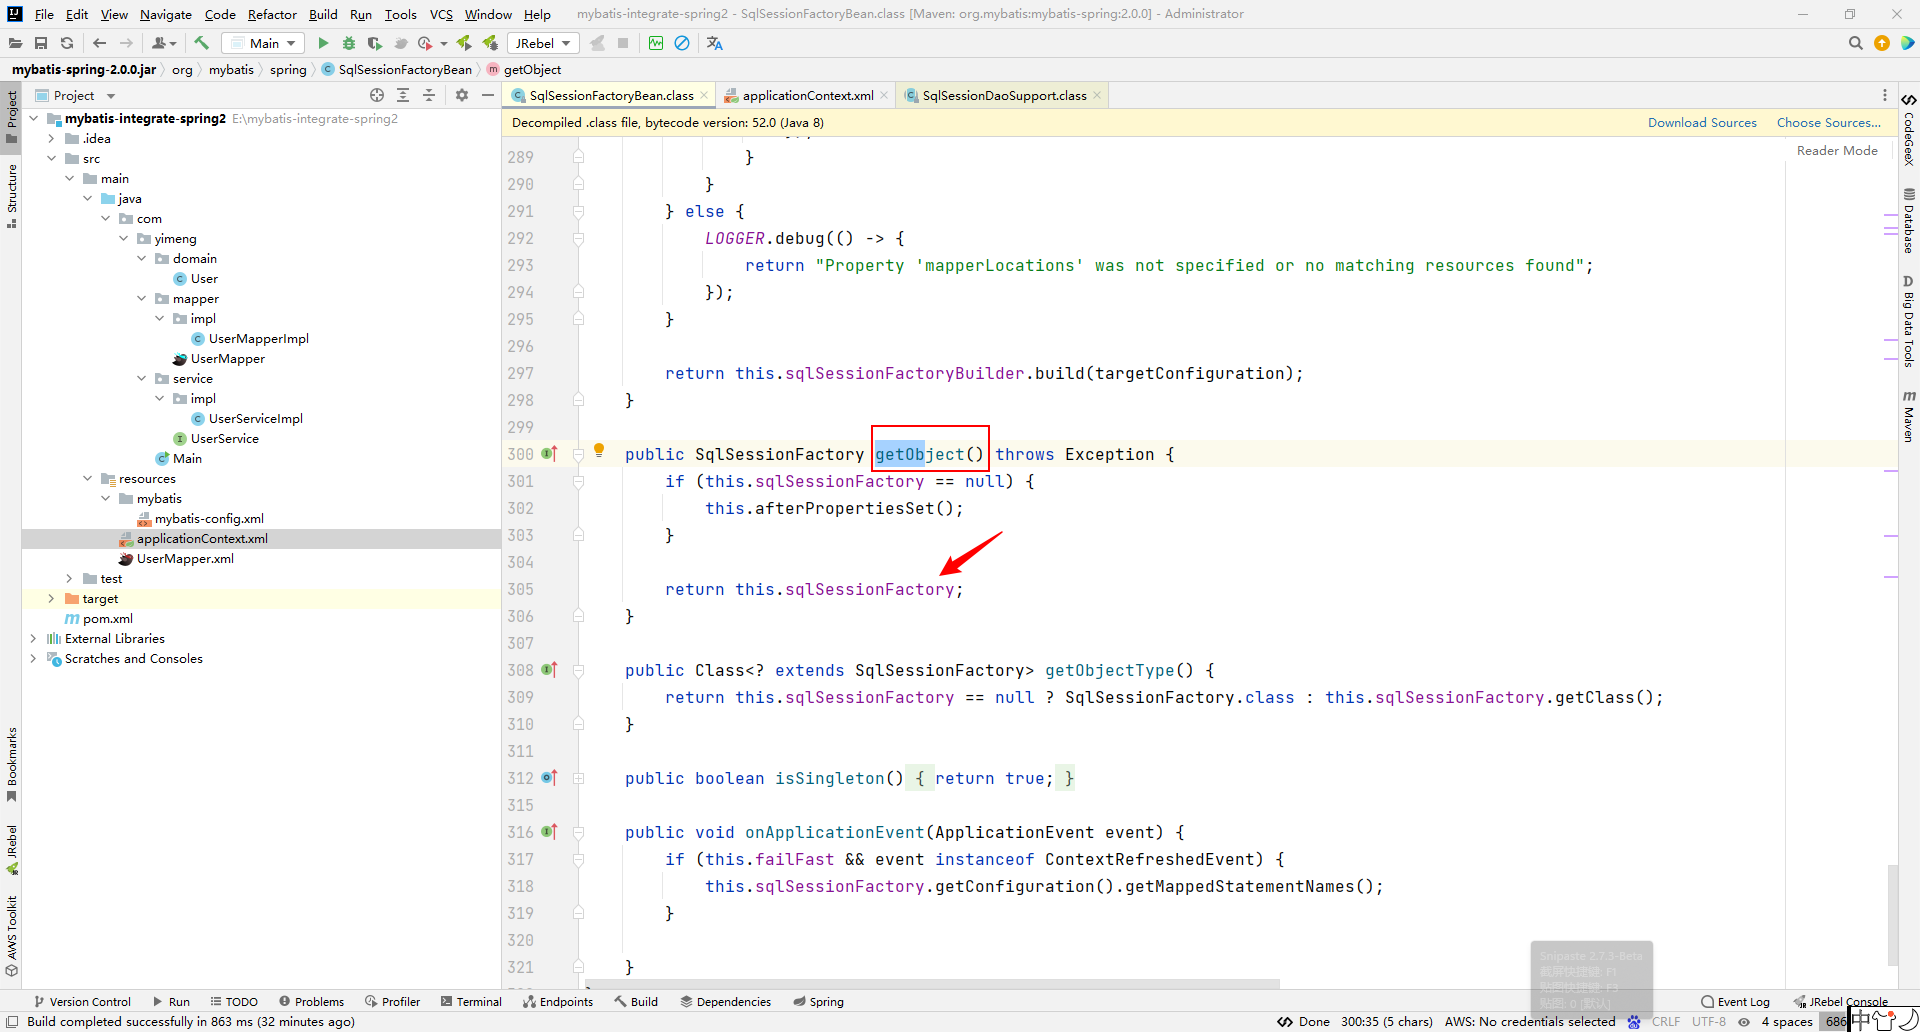Image resolution: width=1920 pixels, height=1032 pixels.
Task: Expand External Libraries node
Action: point(33,638)
